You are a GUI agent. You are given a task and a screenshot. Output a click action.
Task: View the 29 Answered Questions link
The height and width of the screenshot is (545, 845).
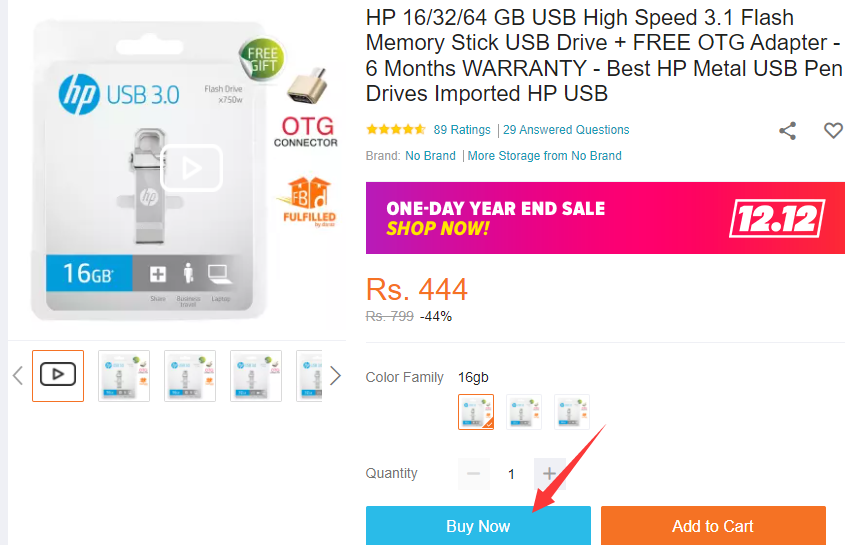566,130
